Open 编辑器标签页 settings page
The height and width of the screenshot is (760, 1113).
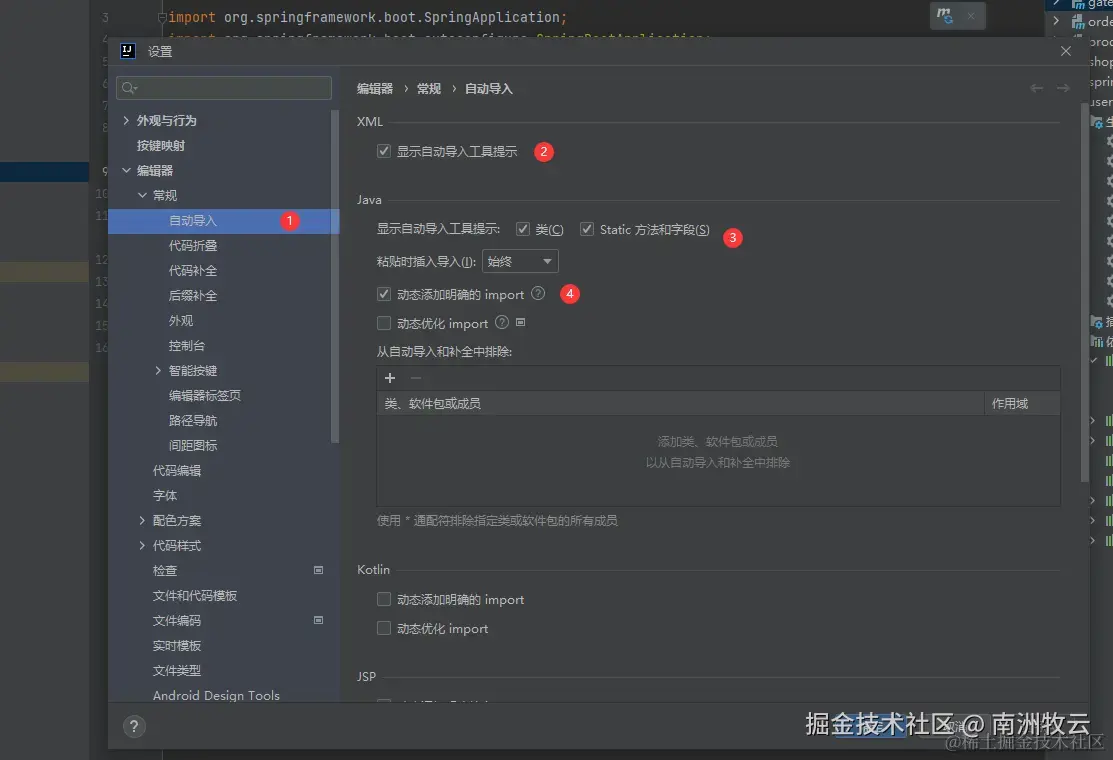click(205, 395)
